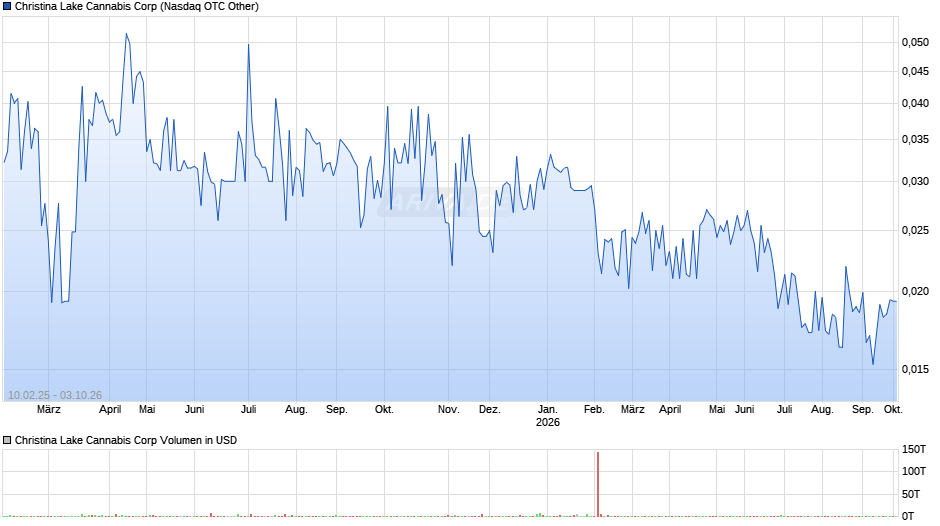Click the 'Juni' label in the 2025 section
940x526 pixels.
(194, 410)
